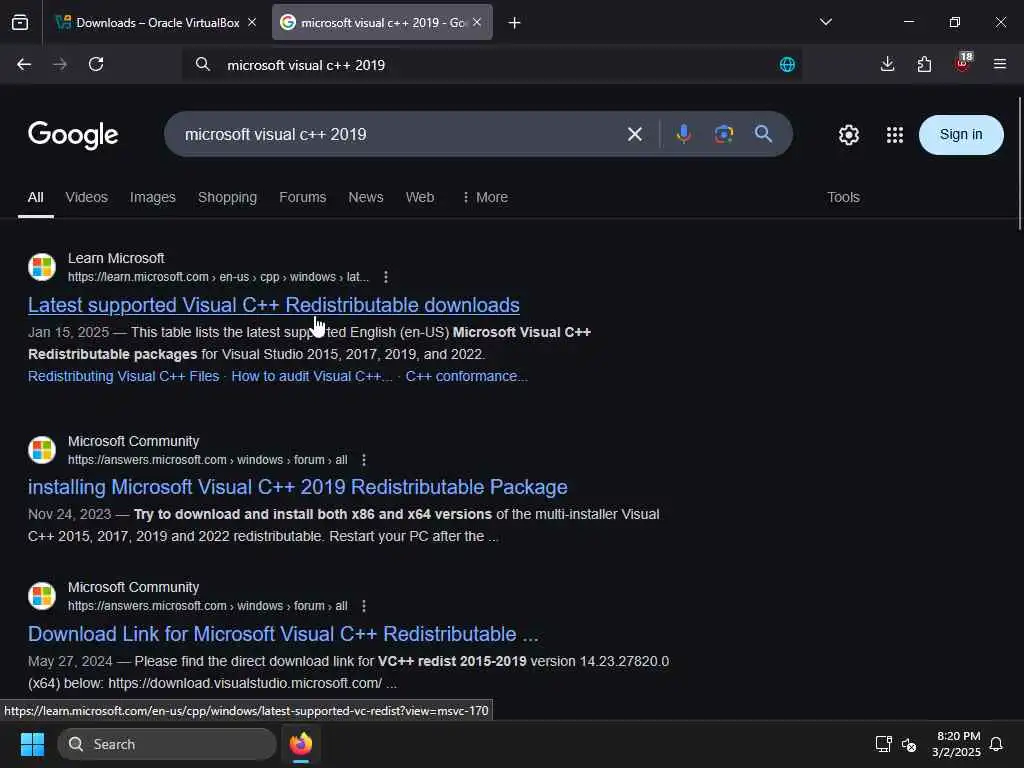Open How to audit Visual C++ sublink
This screenshot has height=768, width=1024.
coord(312,376)
